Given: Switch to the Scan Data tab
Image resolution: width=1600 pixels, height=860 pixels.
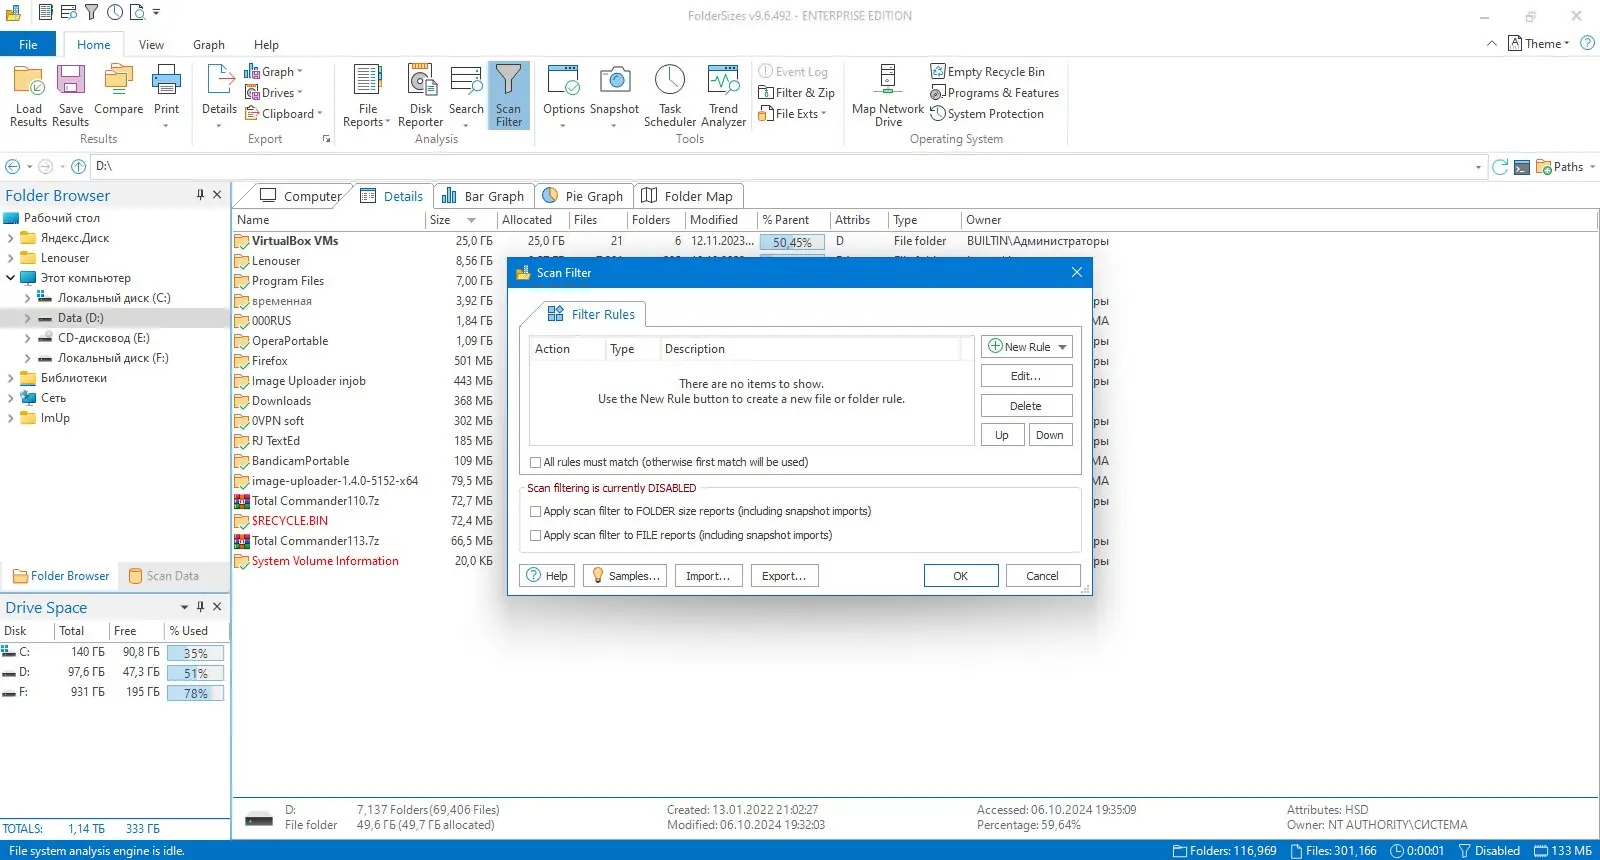Looking at the screenshot, I should click(x=164, y=576).
